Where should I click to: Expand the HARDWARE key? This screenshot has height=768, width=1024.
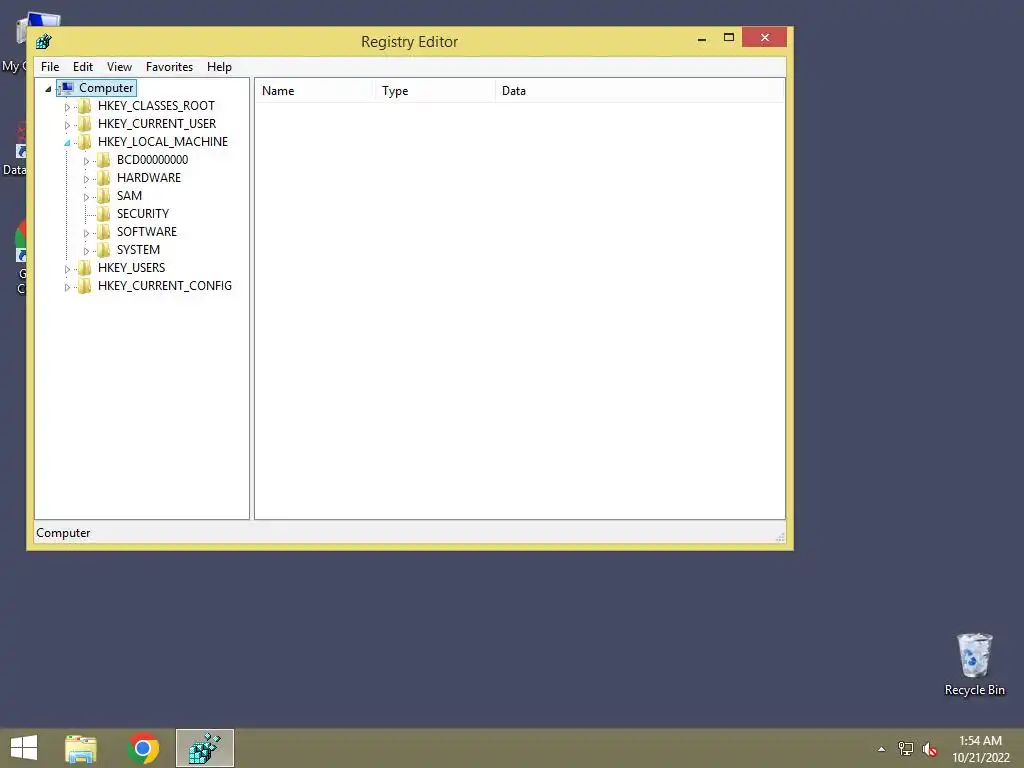coord(86,179)
